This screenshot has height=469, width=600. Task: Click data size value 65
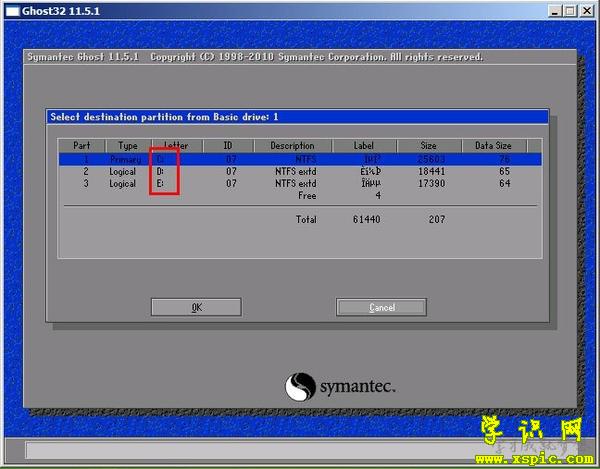[x=504, y=171]
